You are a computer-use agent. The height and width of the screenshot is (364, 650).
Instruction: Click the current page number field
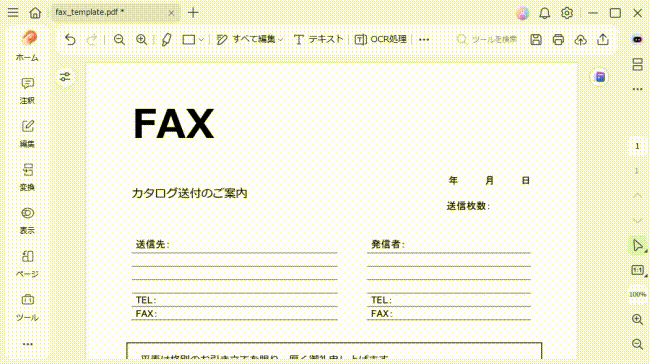637,146
